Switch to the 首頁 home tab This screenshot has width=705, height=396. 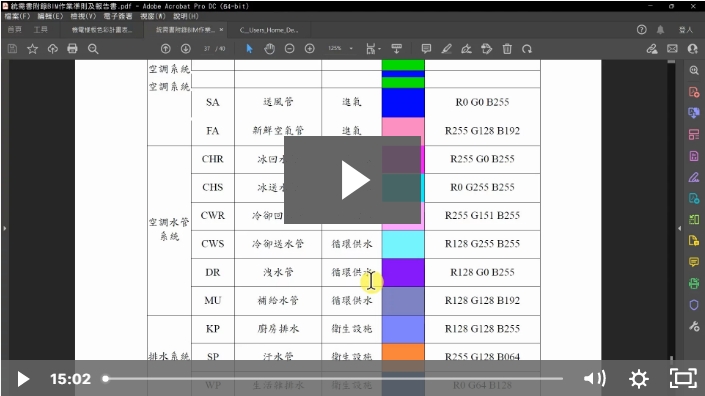pos(15,30)
